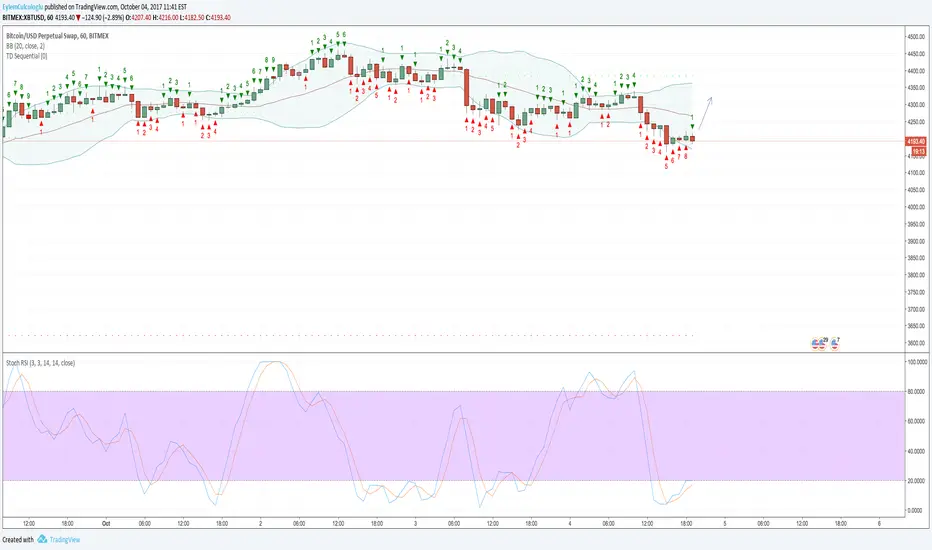The height and width of the screenshot is (550, 932).
Task: Open the economic event flag with badge 7
Action: pyautogui.click(x=835, y=343)
